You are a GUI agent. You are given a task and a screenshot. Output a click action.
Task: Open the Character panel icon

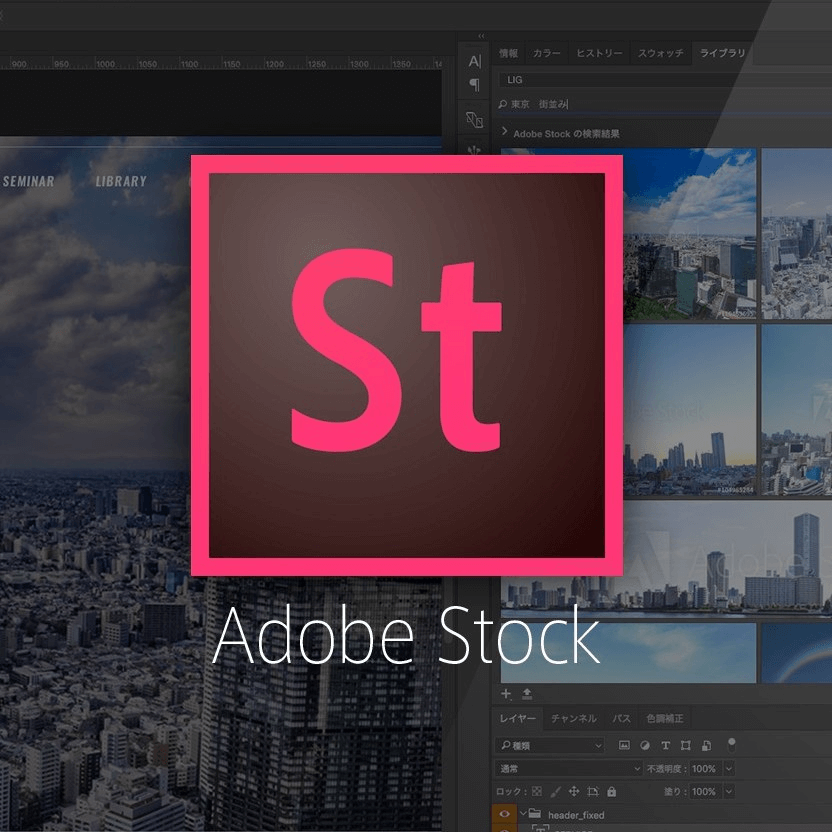[474, 61]
